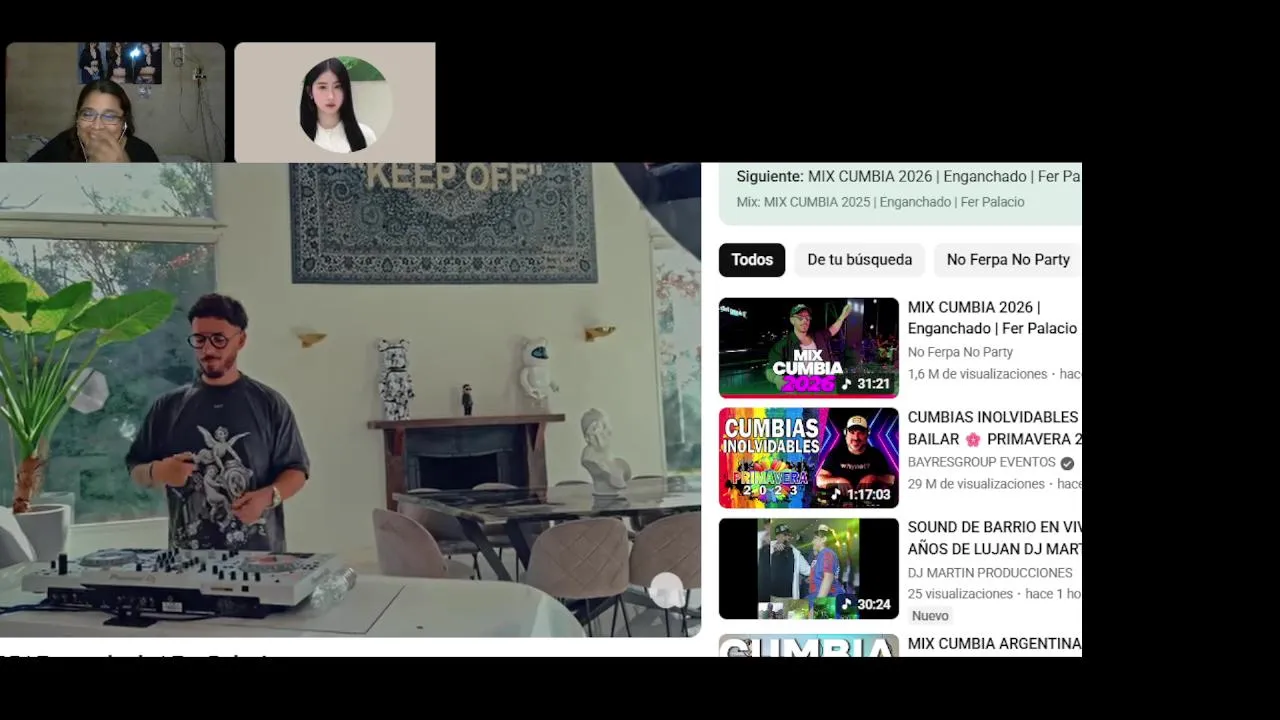Screen dimensions: 1280x720
Task: Select the "No Ferpa No Party" filter chip
Action: (x=1007, y=260)
